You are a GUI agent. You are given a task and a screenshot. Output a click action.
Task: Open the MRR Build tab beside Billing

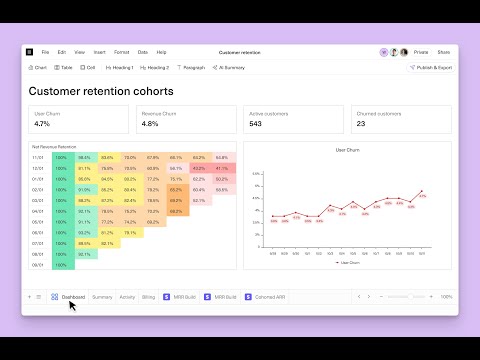coord(179,297)
